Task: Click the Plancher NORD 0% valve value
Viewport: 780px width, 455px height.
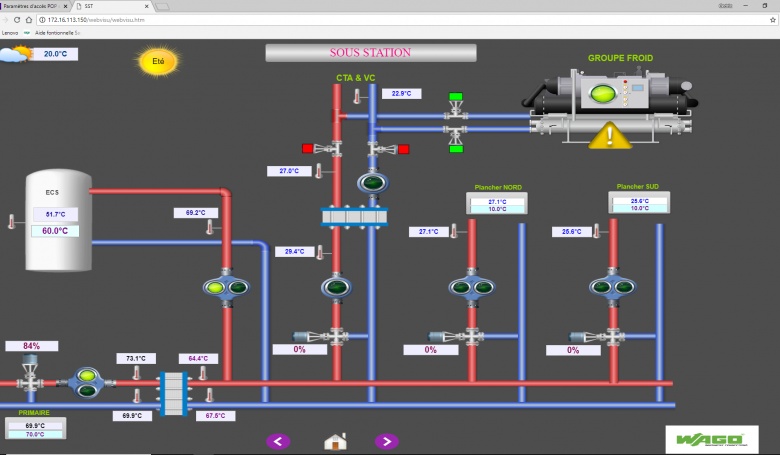Action: [x=431, y=350]
